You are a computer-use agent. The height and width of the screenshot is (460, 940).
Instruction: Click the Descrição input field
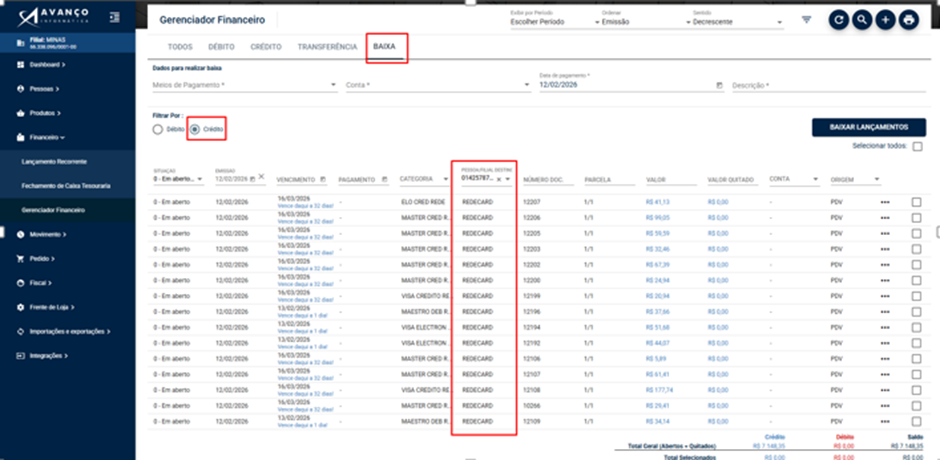pyautogui.click(x=828, y=86)
